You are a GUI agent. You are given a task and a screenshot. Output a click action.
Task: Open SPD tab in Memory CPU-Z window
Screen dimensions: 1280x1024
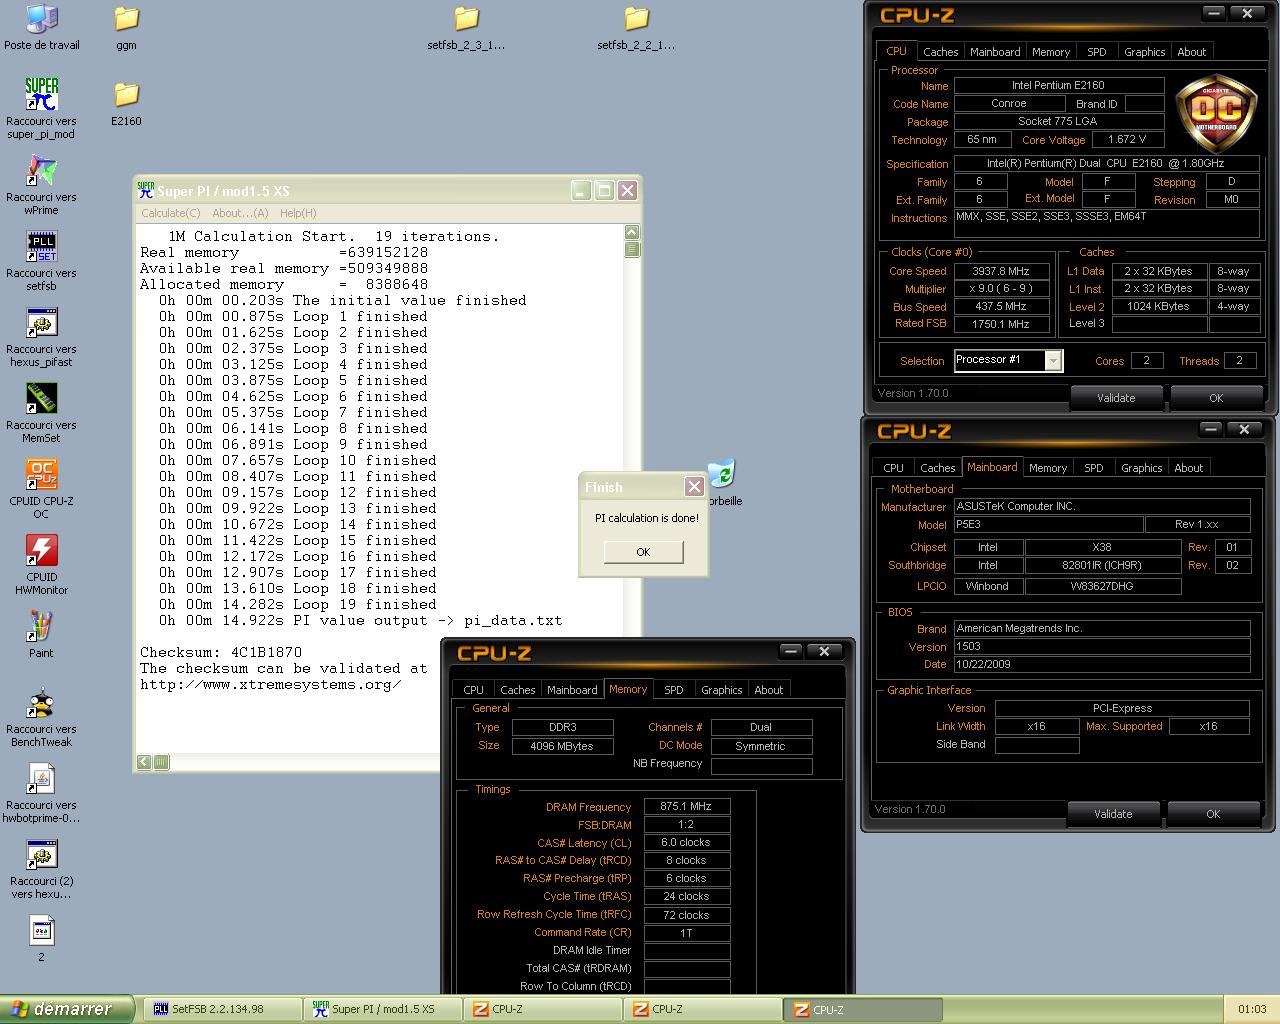pyautogui.click(x=674, y=690)
